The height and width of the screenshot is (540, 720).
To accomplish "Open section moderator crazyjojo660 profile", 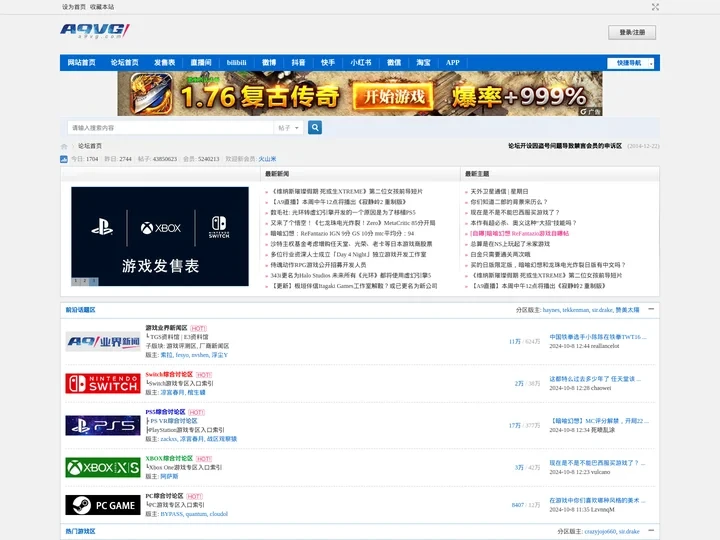I will tap(600, 531).
